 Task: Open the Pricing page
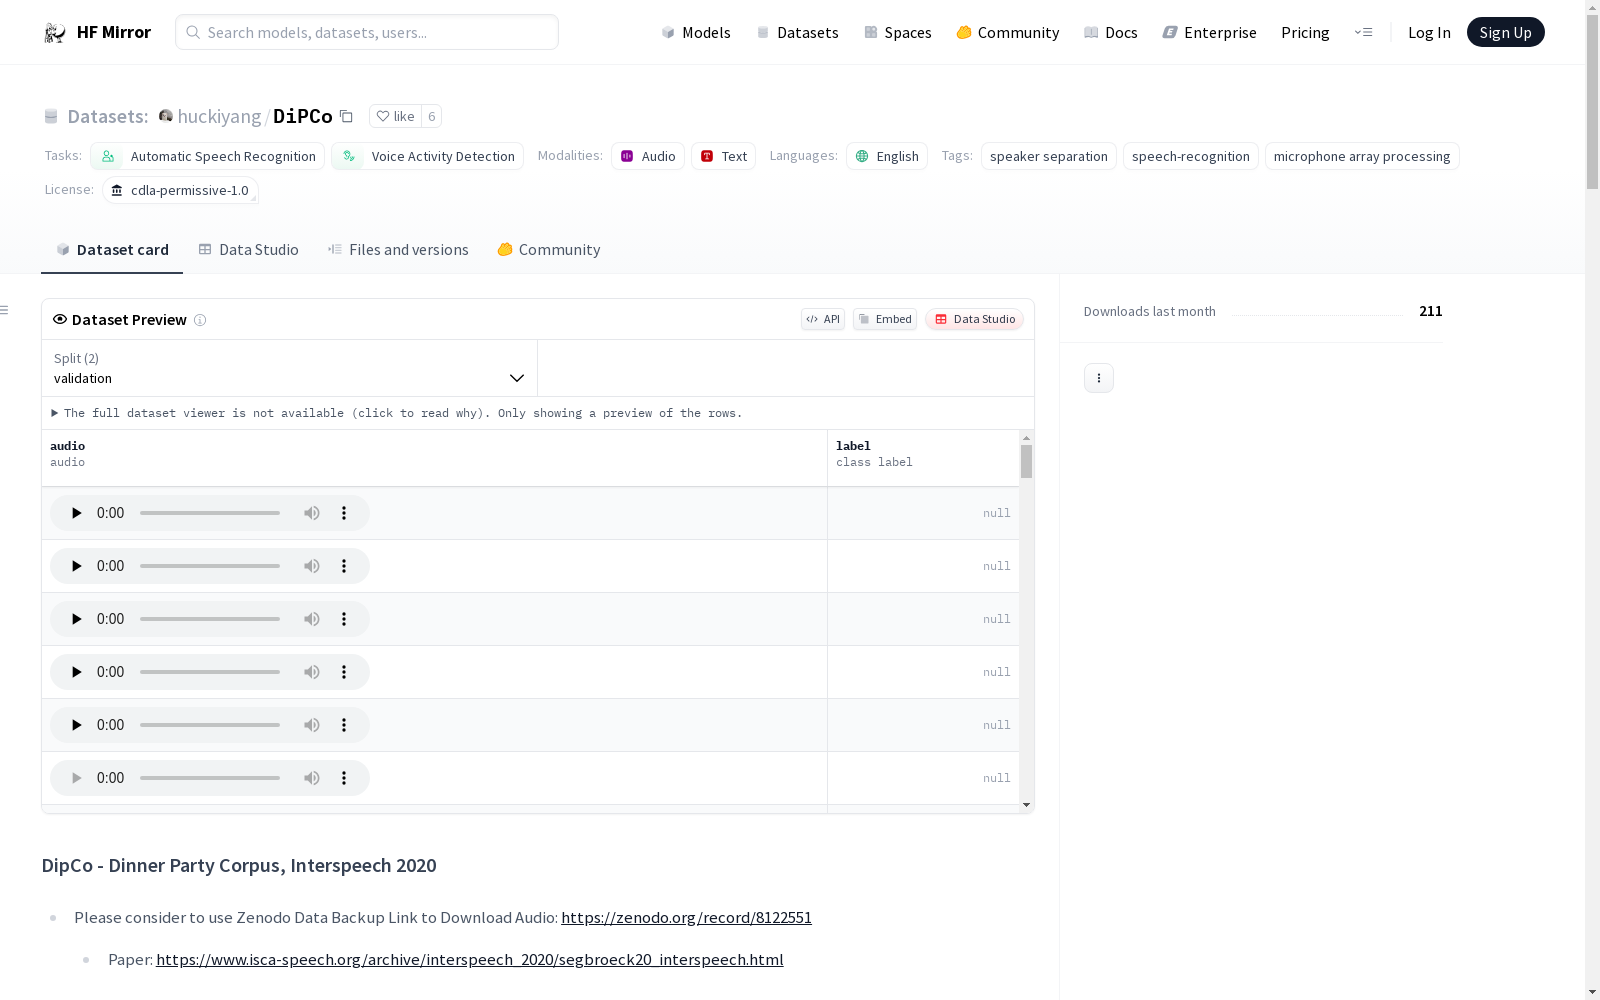click(1305, 33)
